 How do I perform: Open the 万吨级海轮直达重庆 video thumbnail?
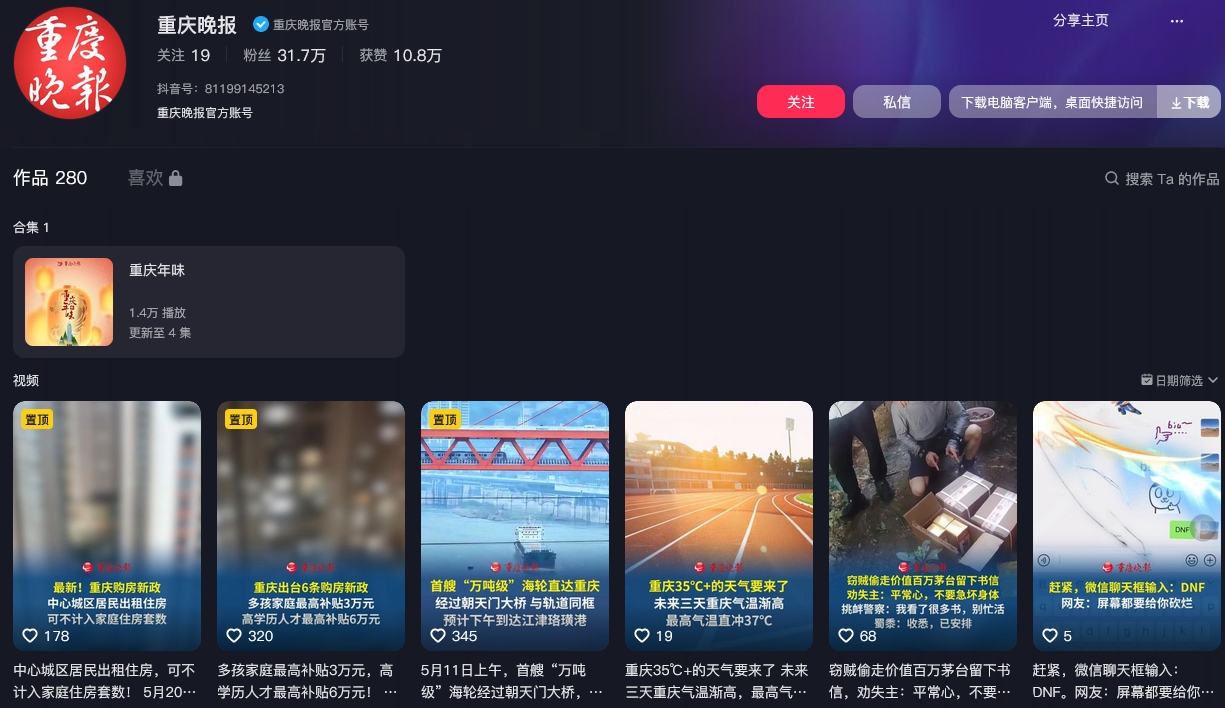(515, 526)
